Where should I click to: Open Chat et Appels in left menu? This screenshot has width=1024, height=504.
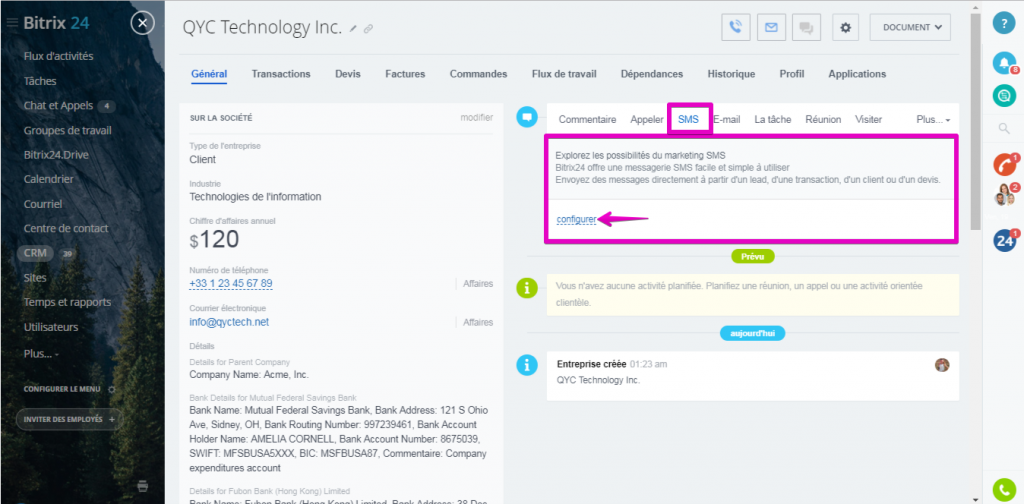coord(59,106)
